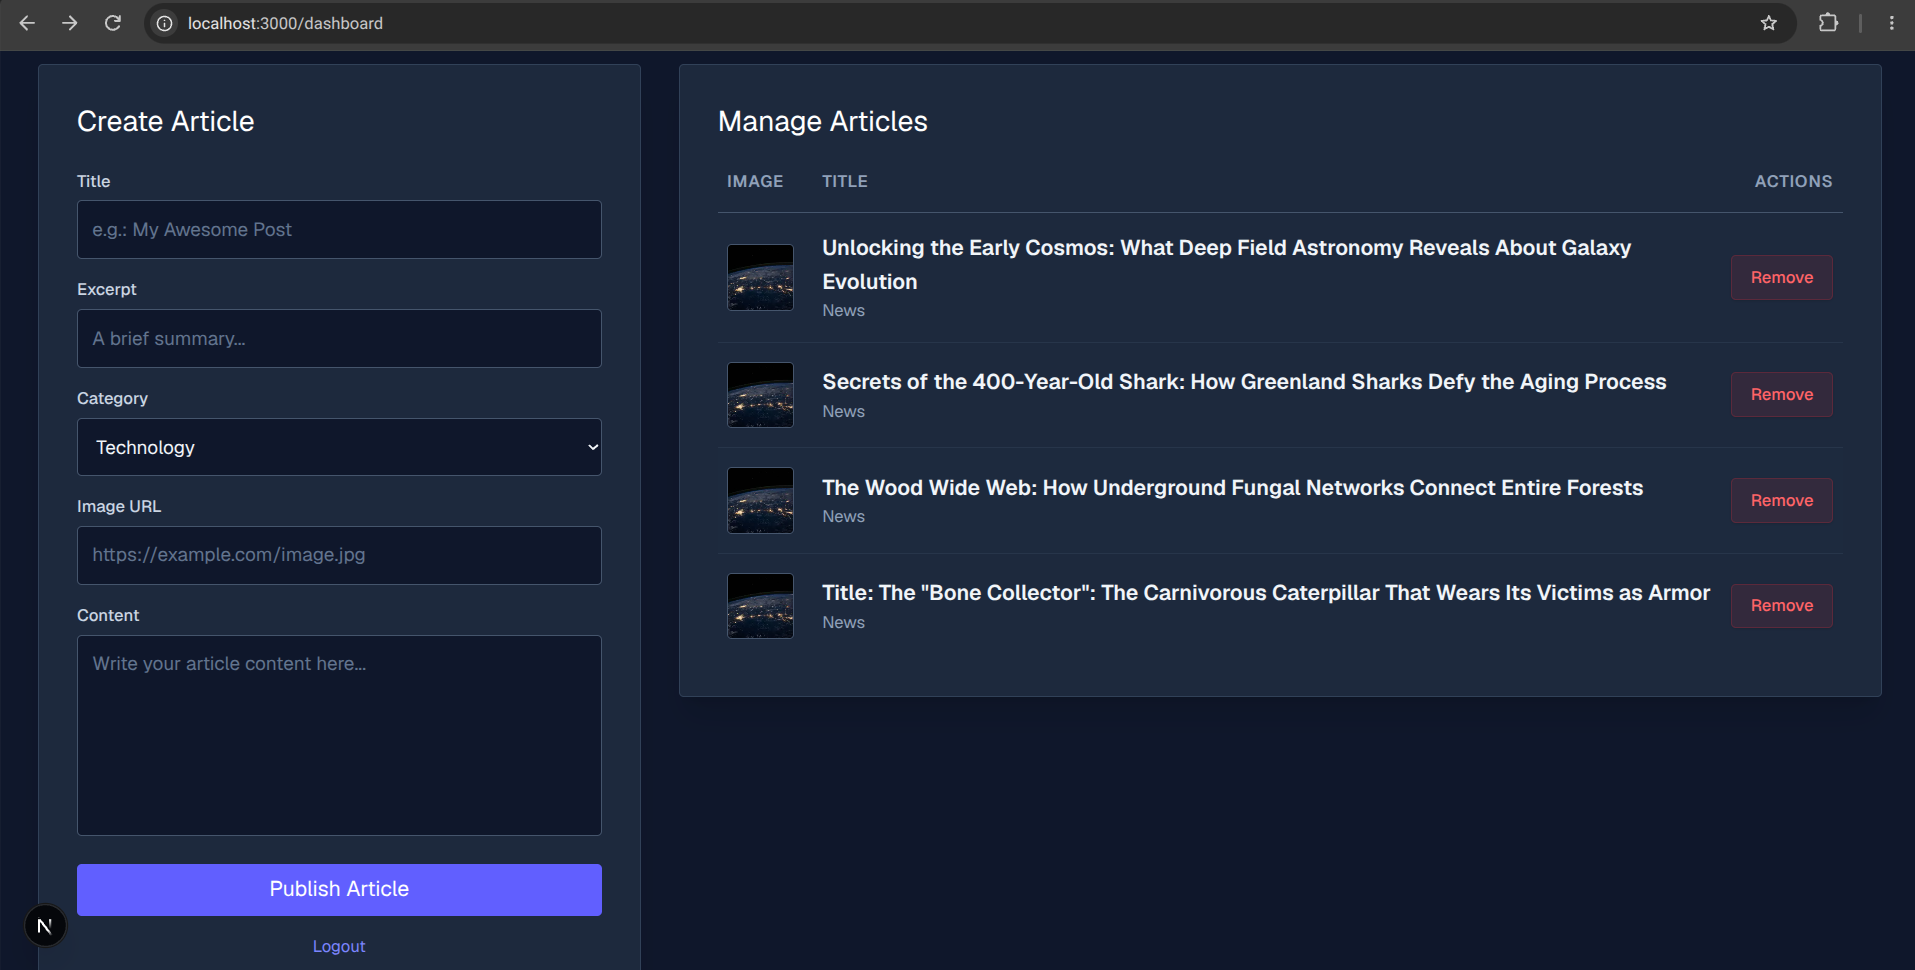
Task: Focus the Title input field
Action: pyautogui.click(x=339, y=229)
